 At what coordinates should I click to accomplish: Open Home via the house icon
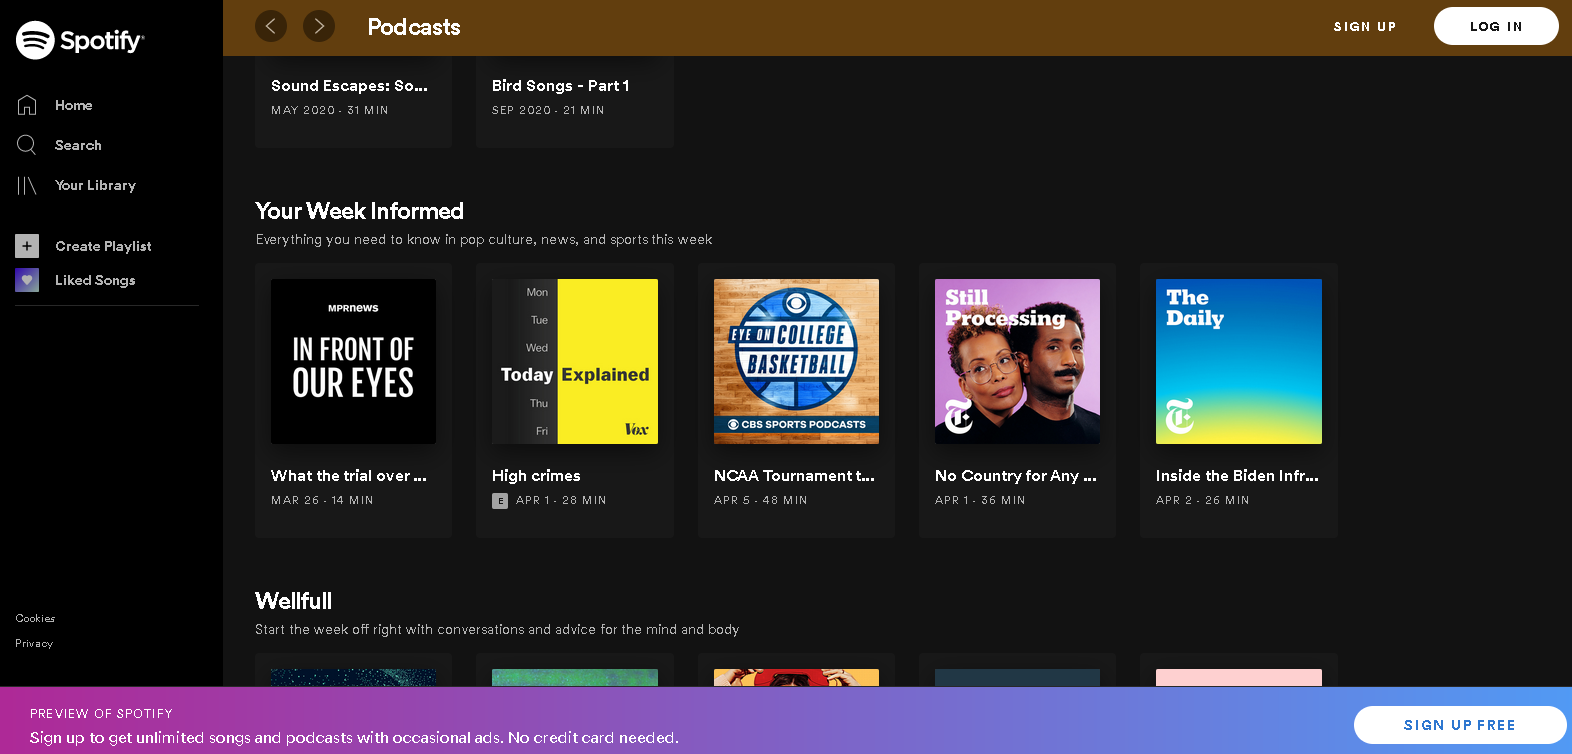click(27, 105)
